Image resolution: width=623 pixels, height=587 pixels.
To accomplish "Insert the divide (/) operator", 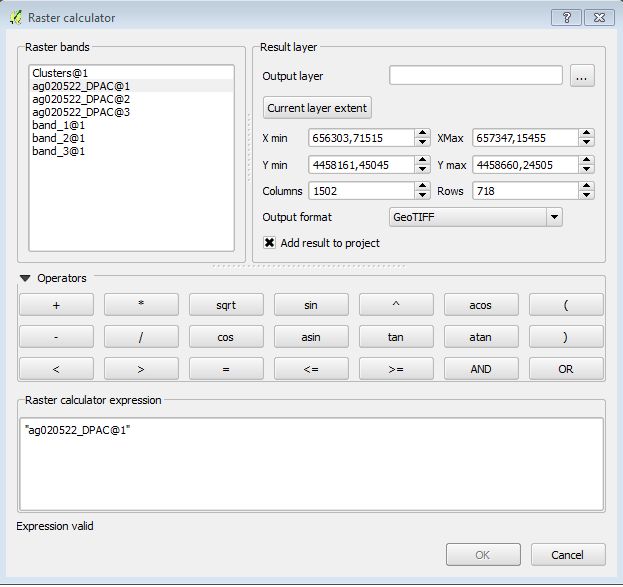I will coord(141,337).
